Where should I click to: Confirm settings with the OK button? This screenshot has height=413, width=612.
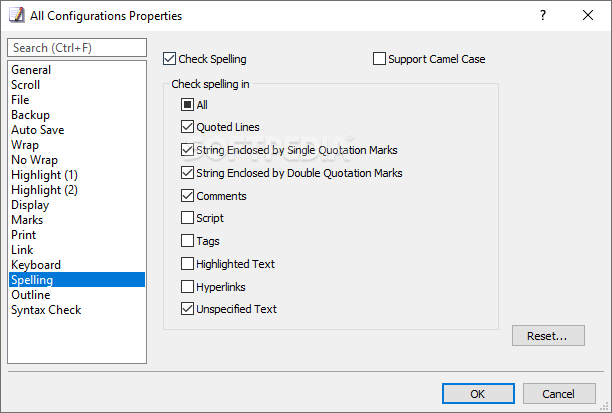point(478,393)
